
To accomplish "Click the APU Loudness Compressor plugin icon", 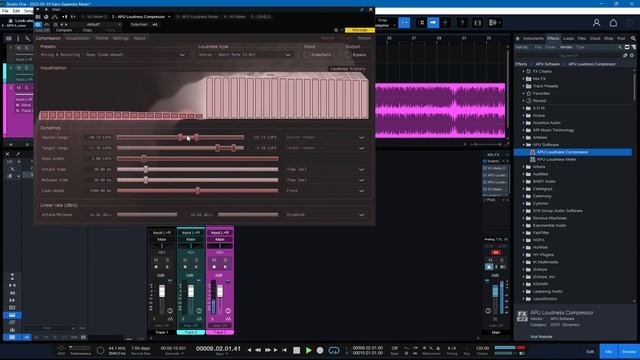I will (532, 152).
